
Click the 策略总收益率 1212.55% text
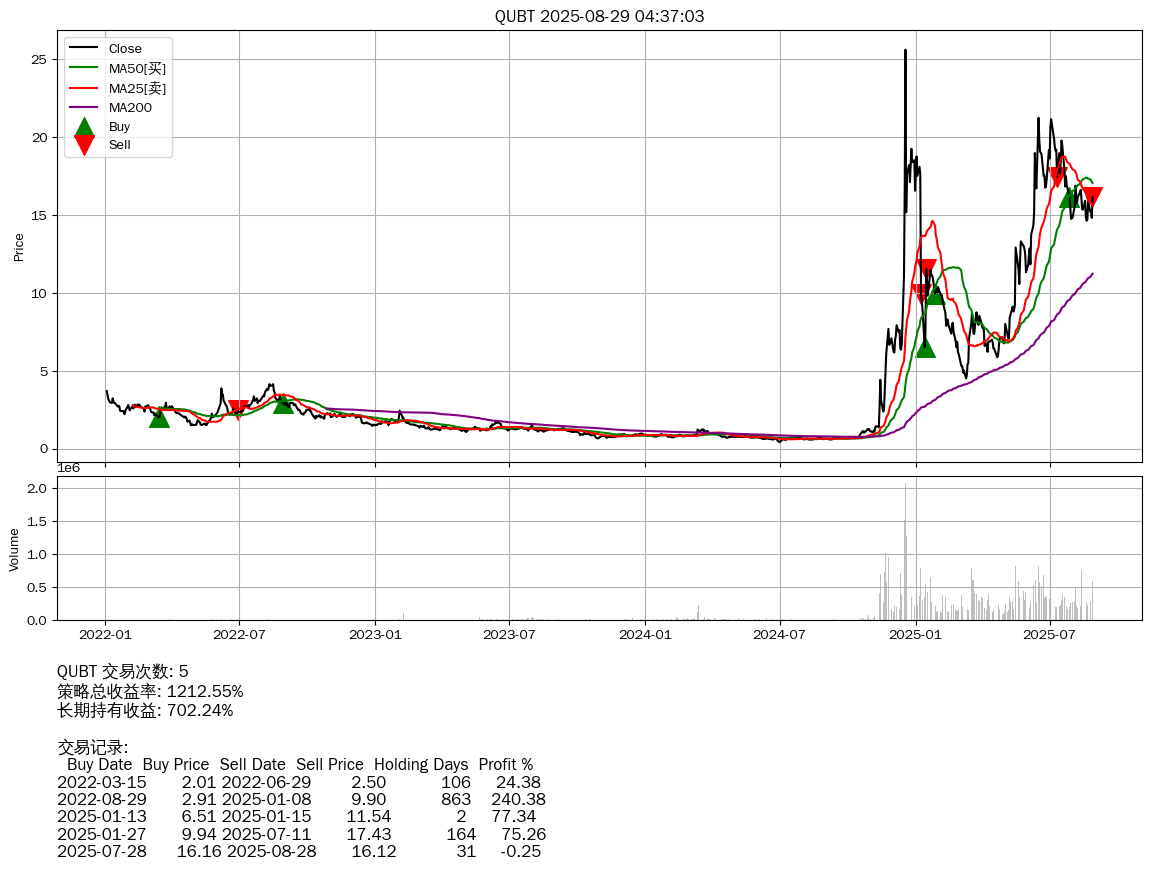[150, 691]
